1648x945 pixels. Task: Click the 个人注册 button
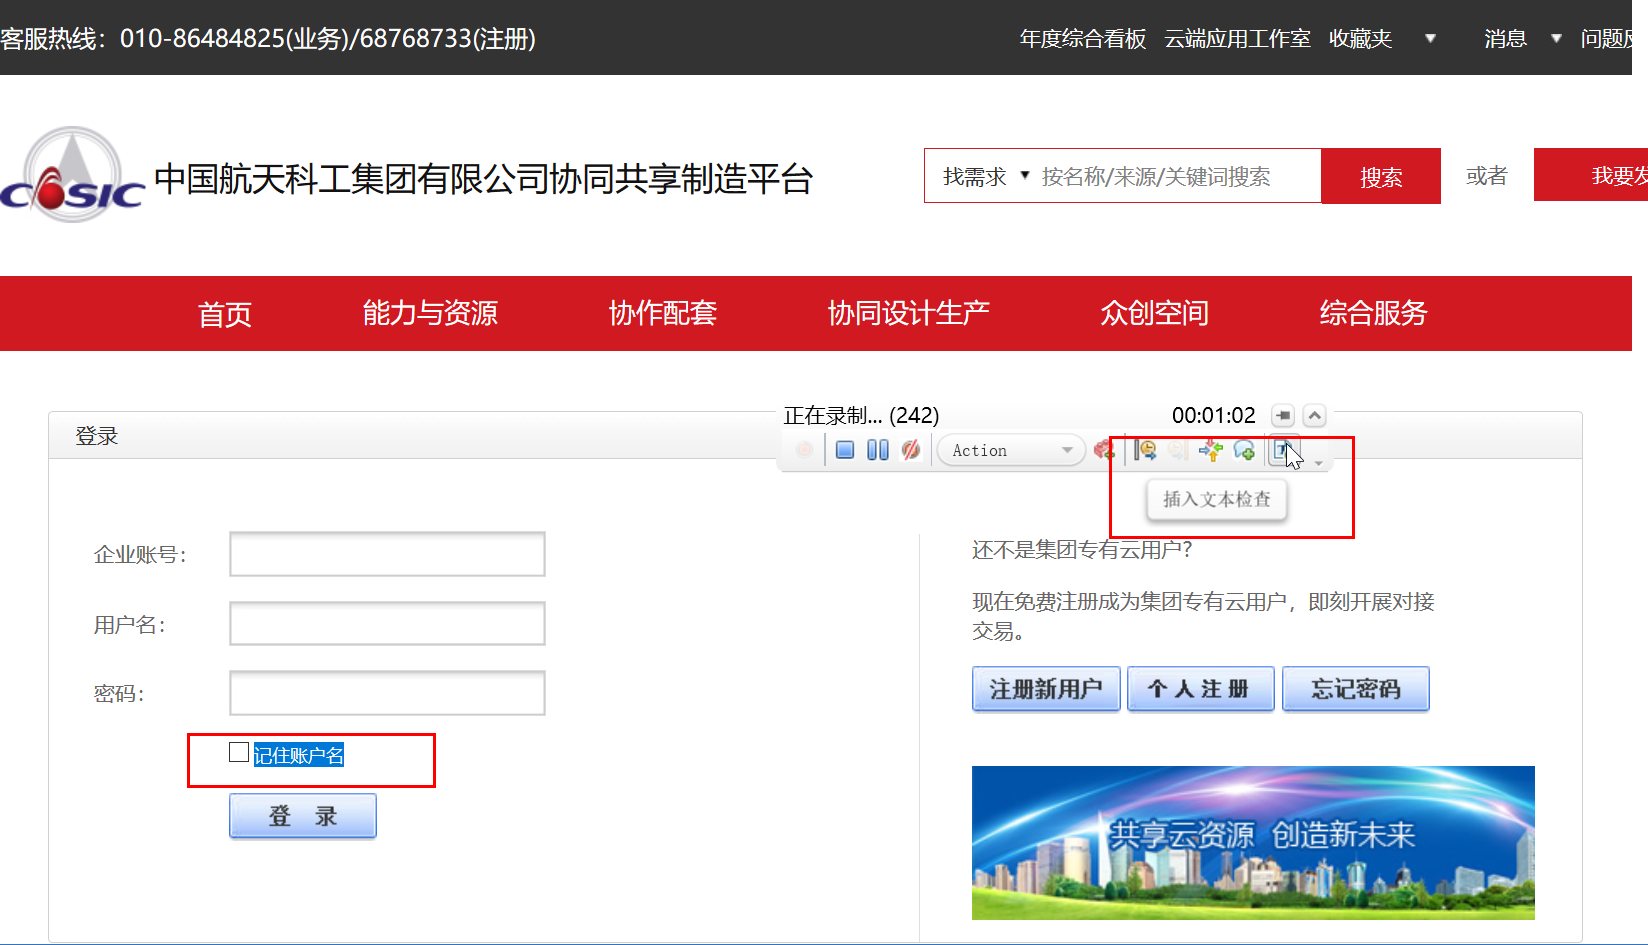[1201, 689]
